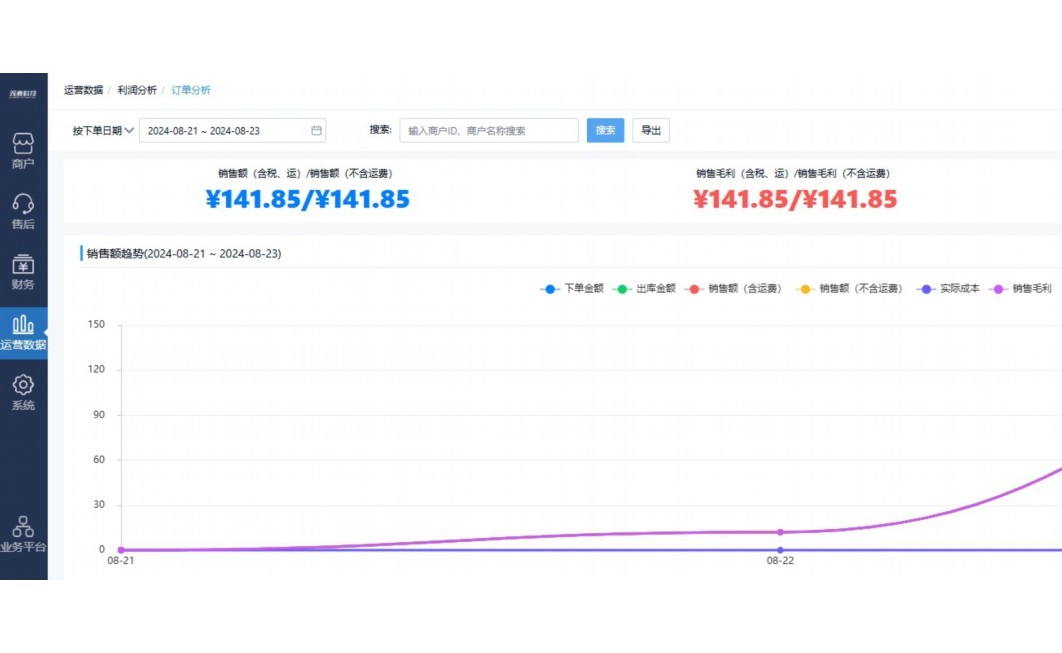Open the date range picker 2024-08-21 ~ 2024-08-23

tap(225, 131)
